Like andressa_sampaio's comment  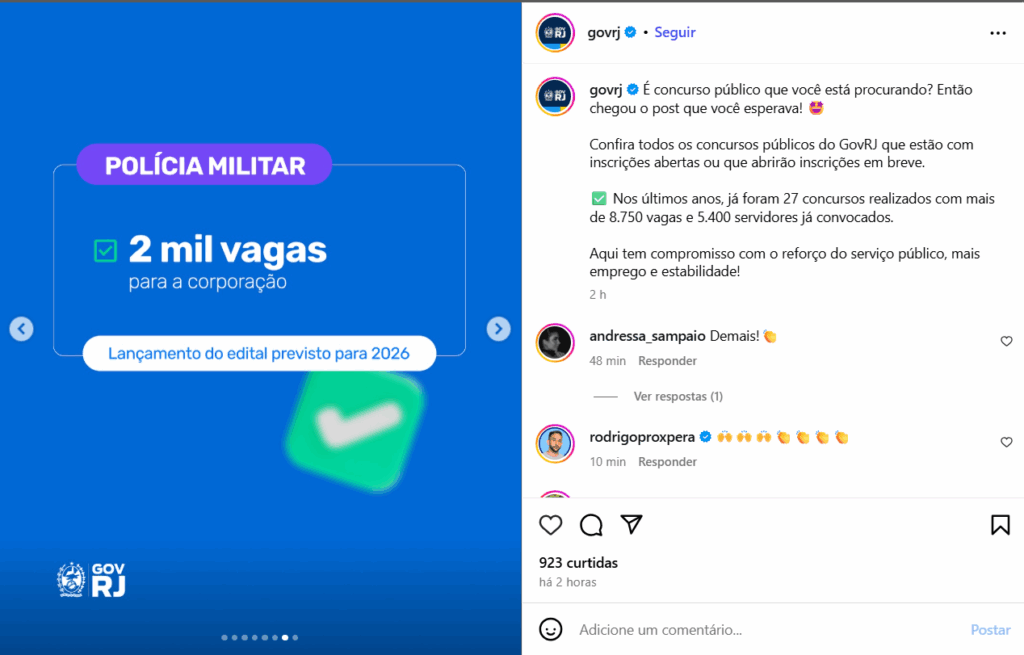pyautogui.click(x=1006, y=341)
